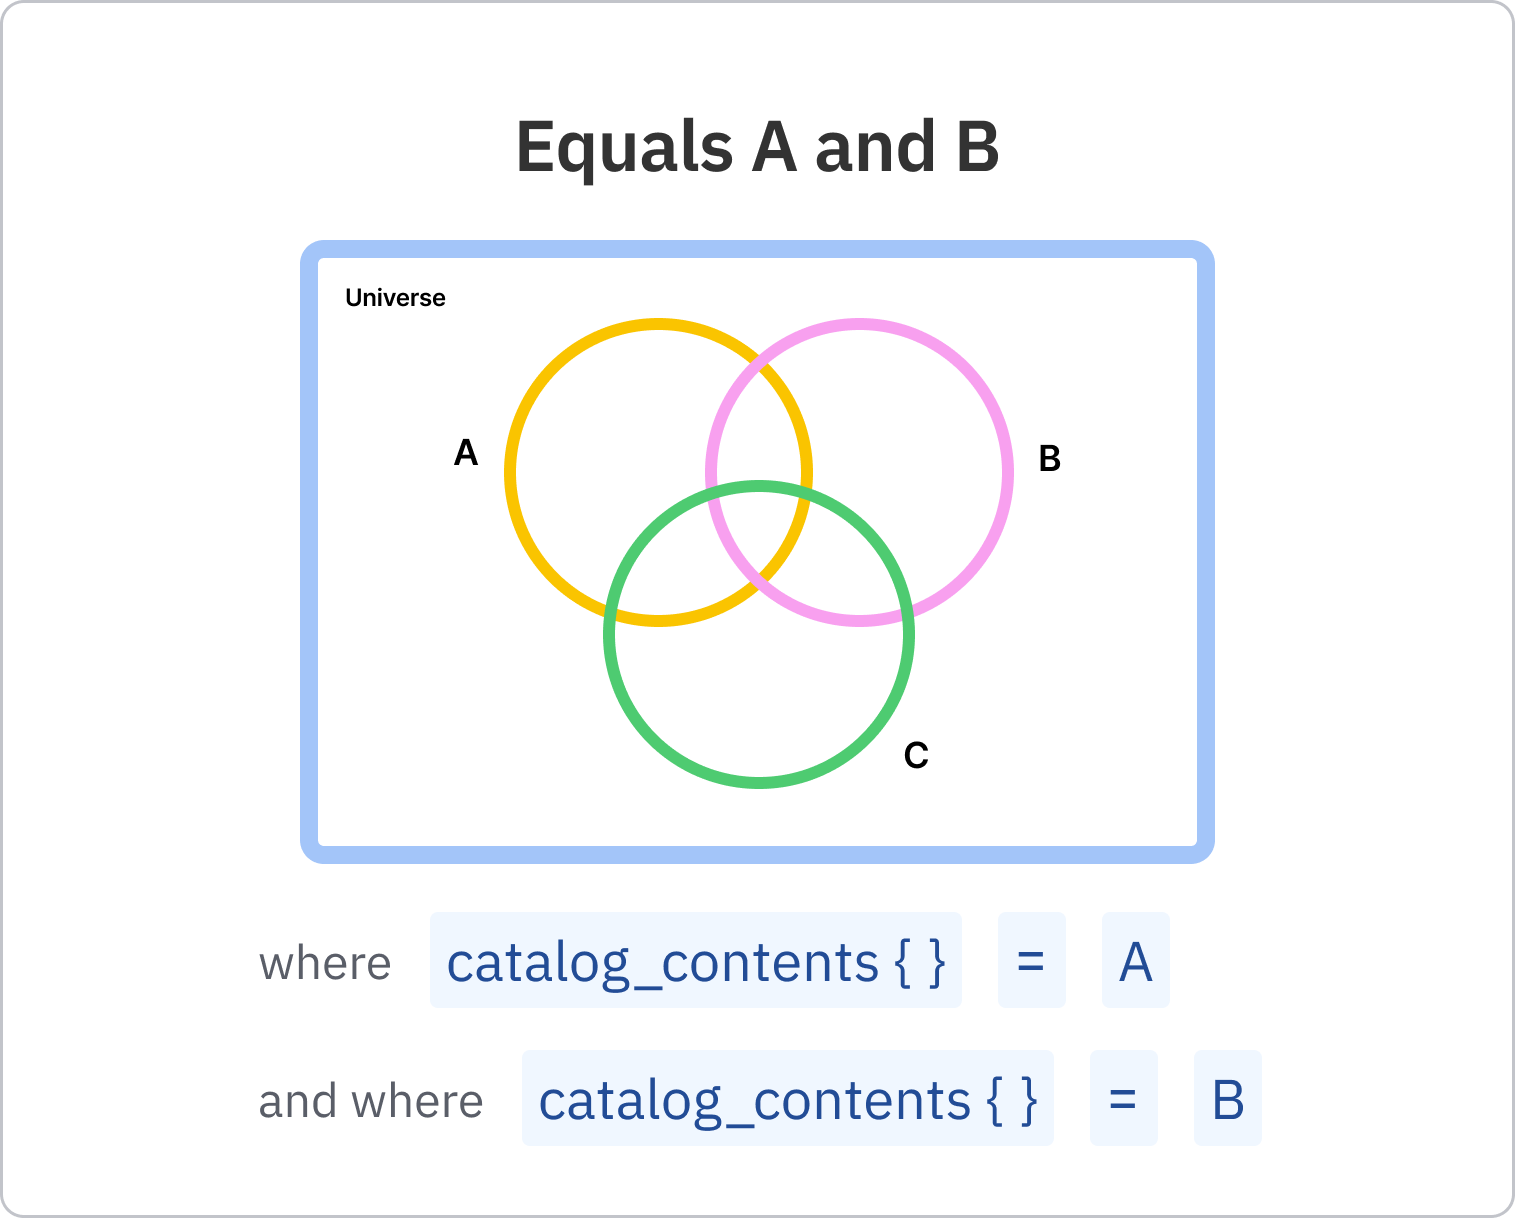
Task: Open the catalog_contents field in the "and where" row
Action: [x=787, y=1098]
